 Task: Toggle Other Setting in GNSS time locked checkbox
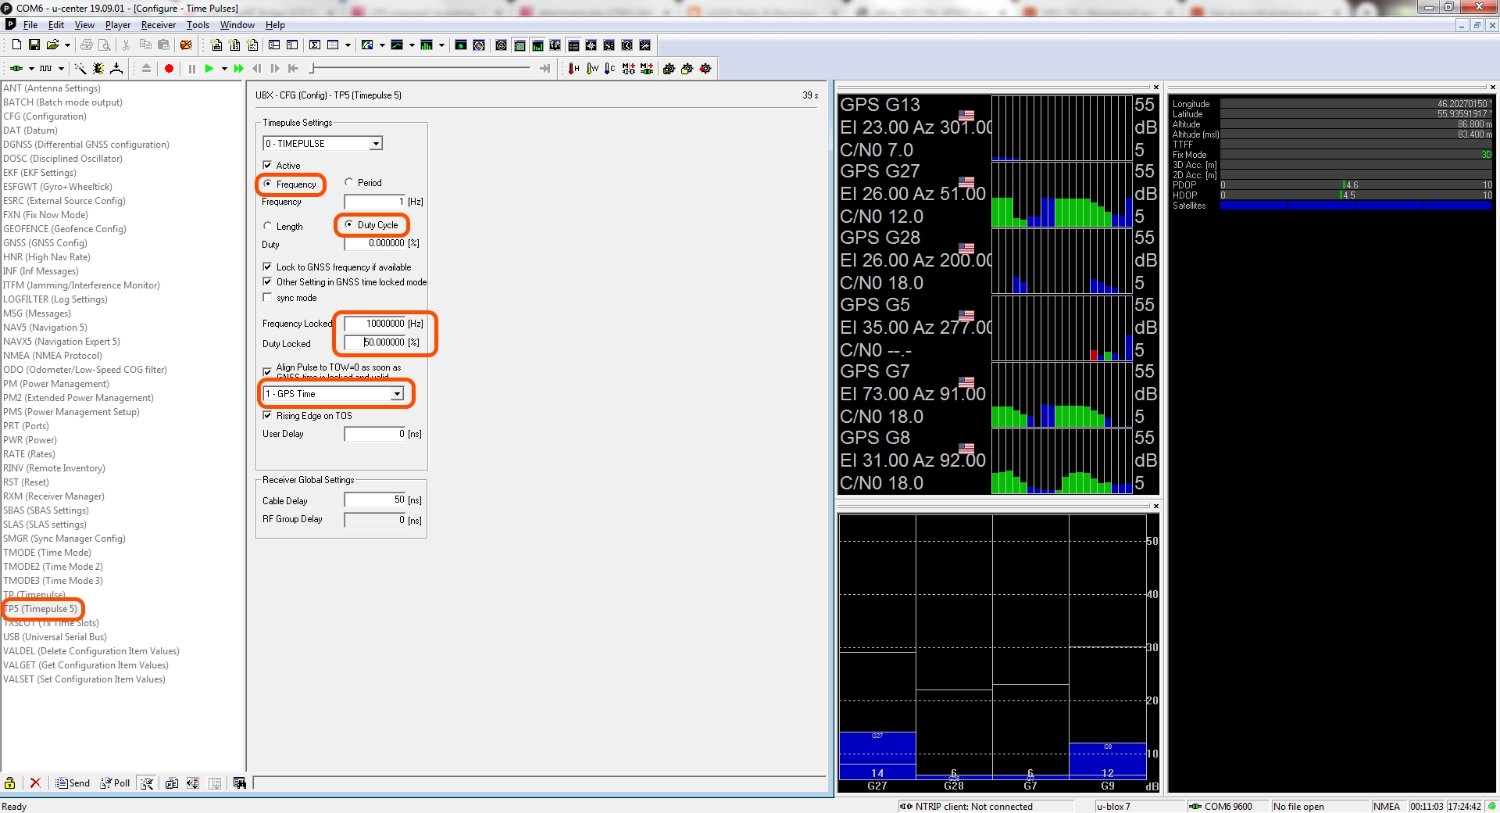pyautogui.click(x=267, y=282)
